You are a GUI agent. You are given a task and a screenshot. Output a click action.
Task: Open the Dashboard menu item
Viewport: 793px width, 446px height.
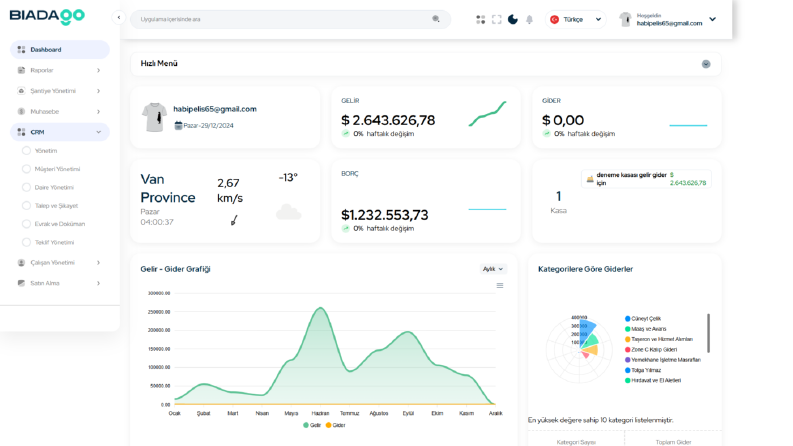60,50
